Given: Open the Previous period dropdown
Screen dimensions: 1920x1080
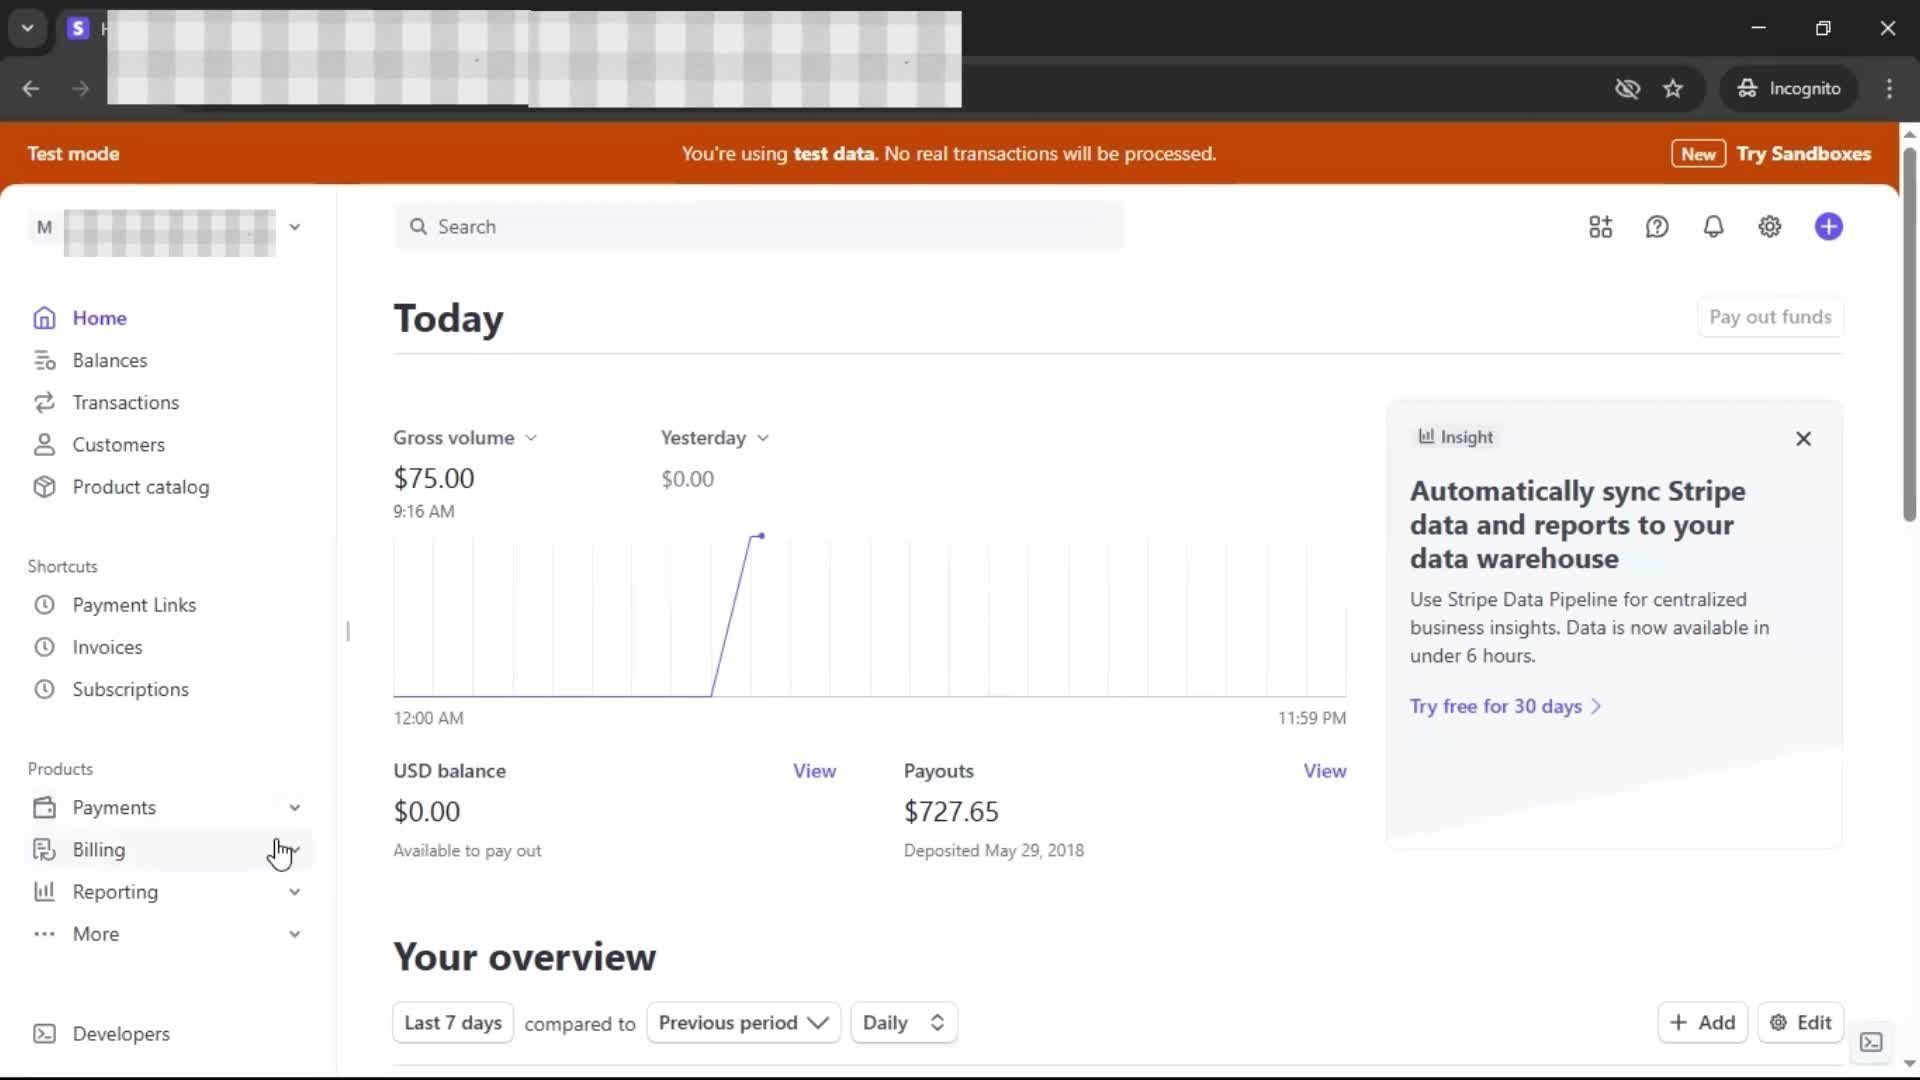Looking at the screenshot, I should [743, 1022].
